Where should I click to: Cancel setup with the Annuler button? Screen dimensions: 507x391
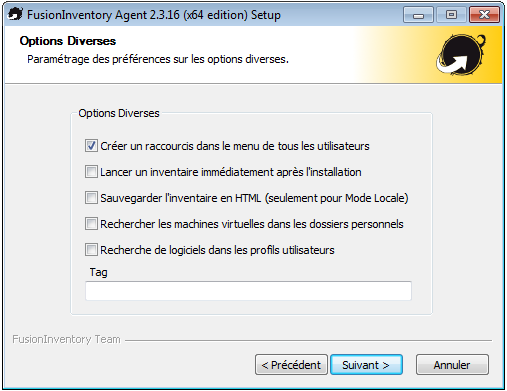(452, 365)
